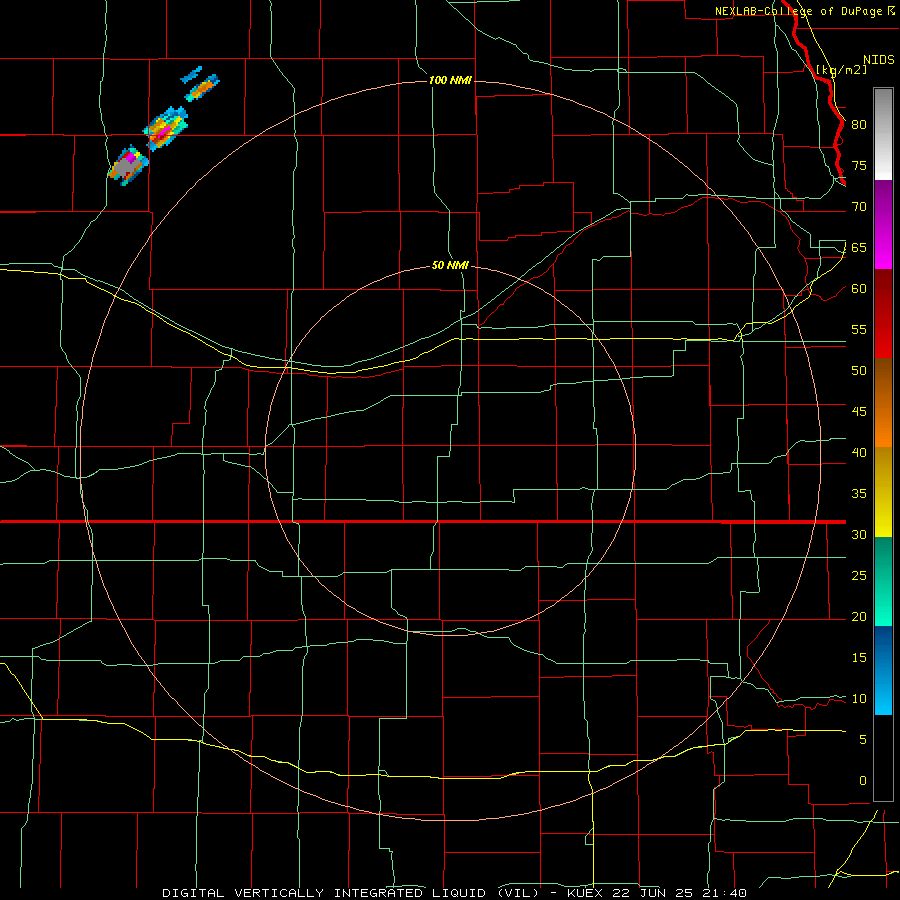
Task: Click the gray-white segment of the color bar
Action: point(883,134)
